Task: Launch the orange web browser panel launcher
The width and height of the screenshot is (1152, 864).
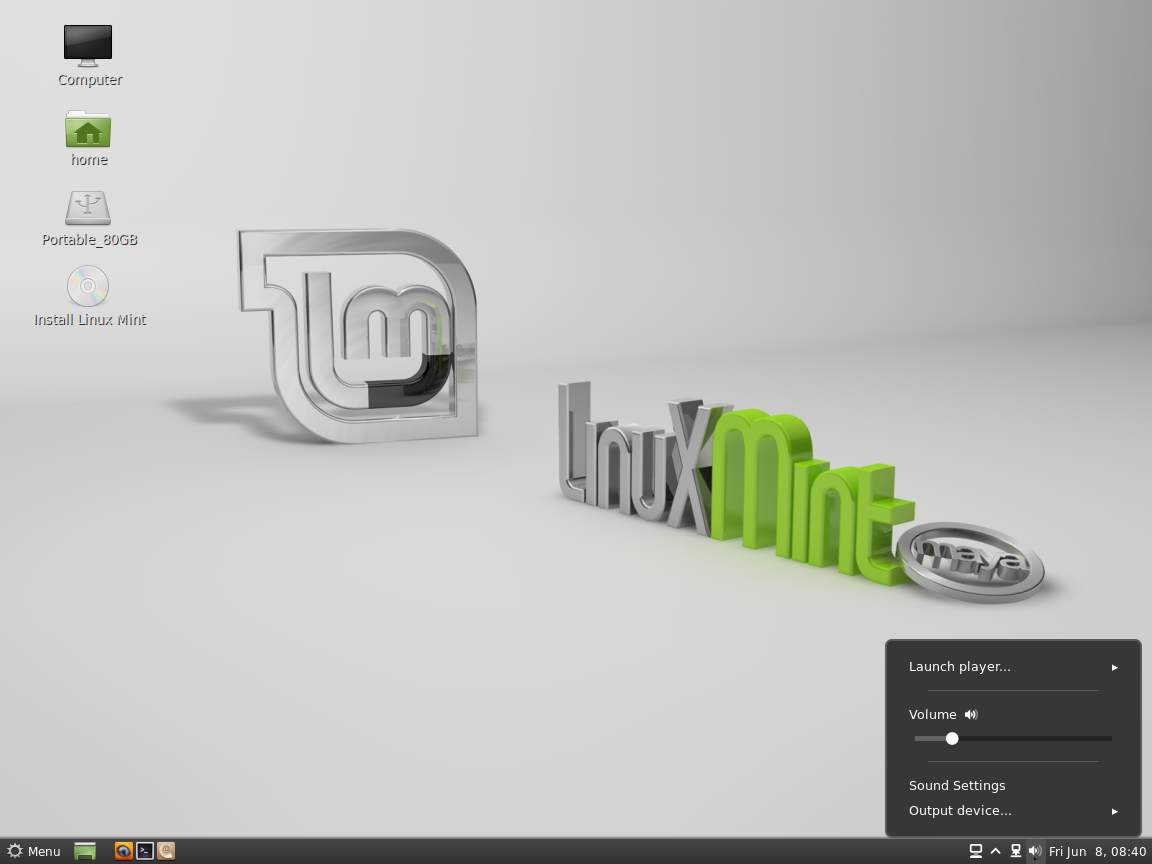Action: coord(123,851)
